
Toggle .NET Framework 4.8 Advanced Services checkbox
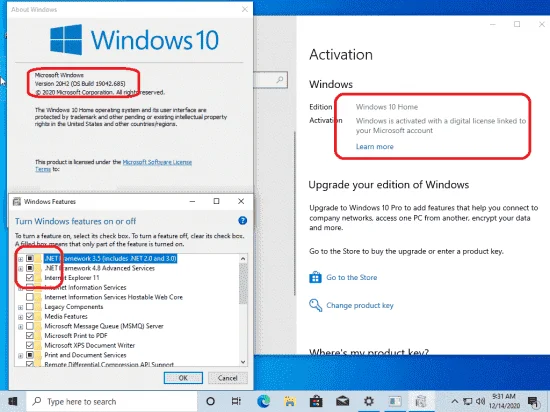coord(30,268)
